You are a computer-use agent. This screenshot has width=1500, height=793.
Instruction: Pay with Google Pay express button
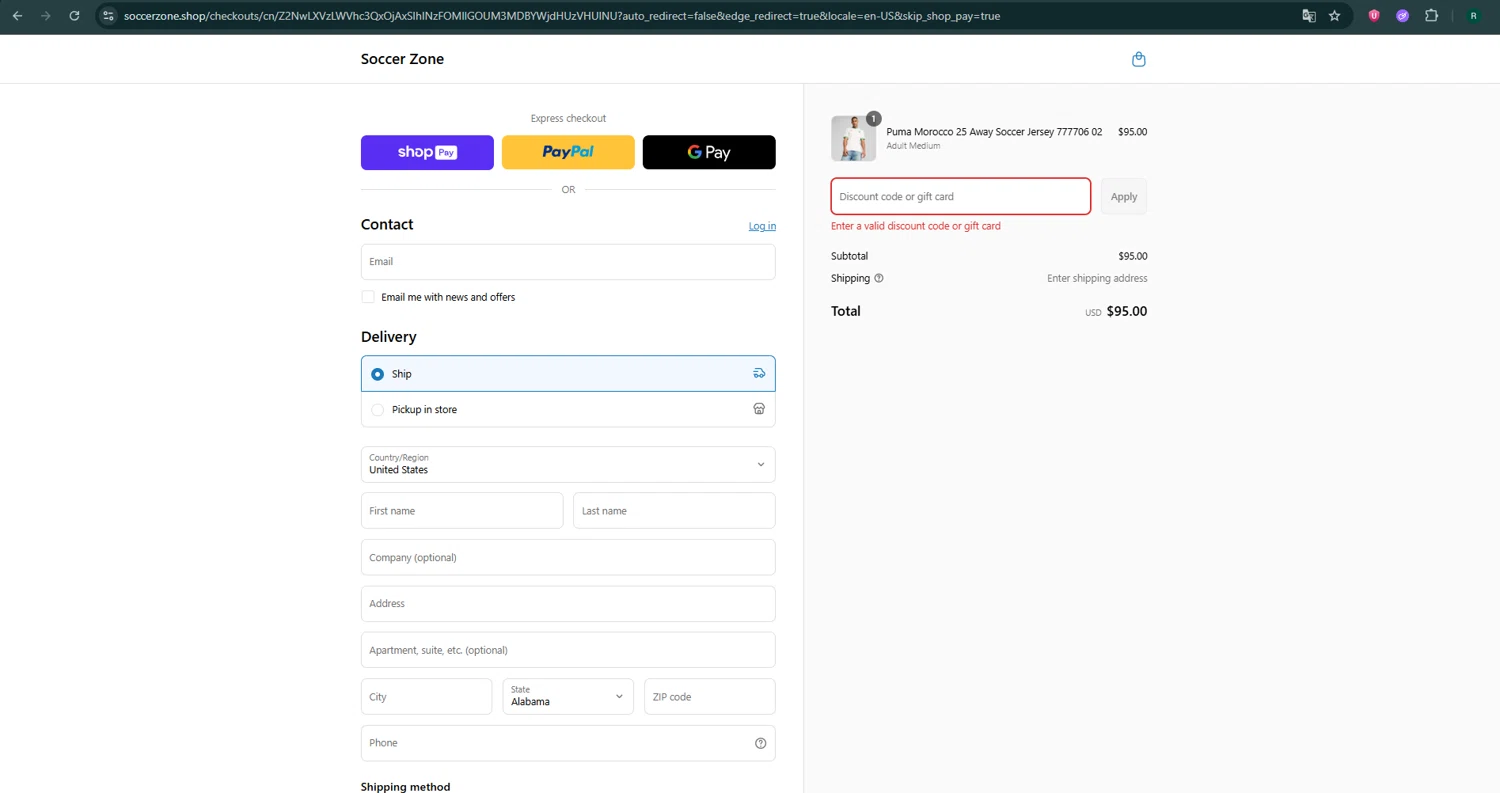click(x=709, y=152)
